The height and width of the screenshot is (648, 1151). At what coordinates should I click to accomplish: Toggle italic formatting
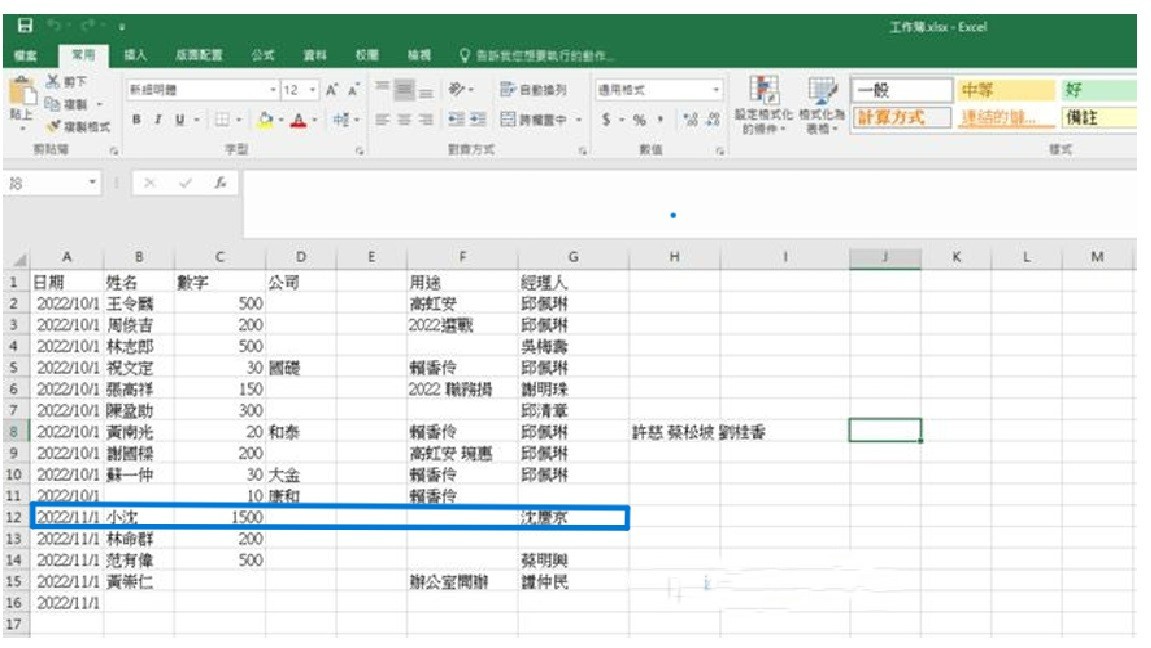pyautogui.click(x=157, y=119)
